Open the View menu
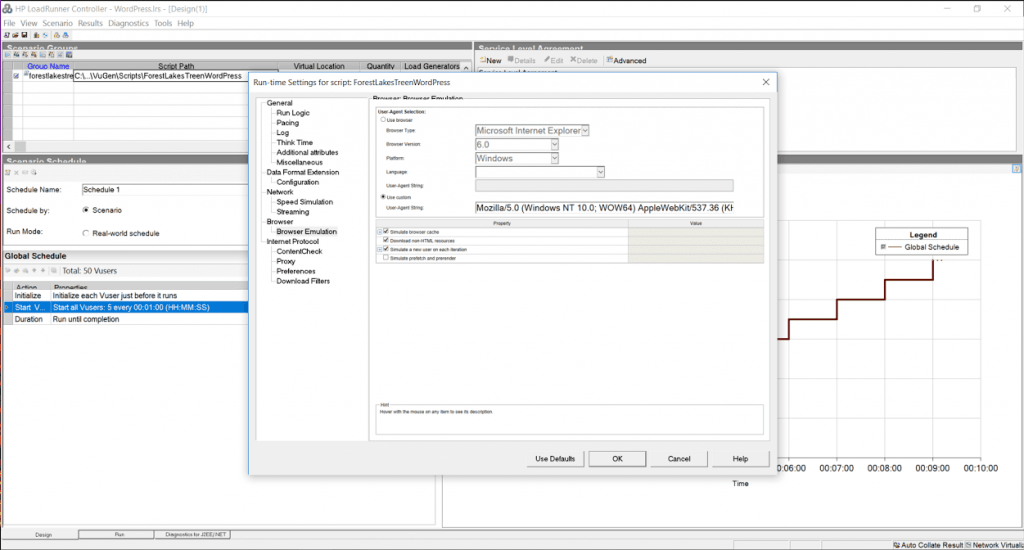The height and width of the screenshot is (550, 1024). click(29, 23)
